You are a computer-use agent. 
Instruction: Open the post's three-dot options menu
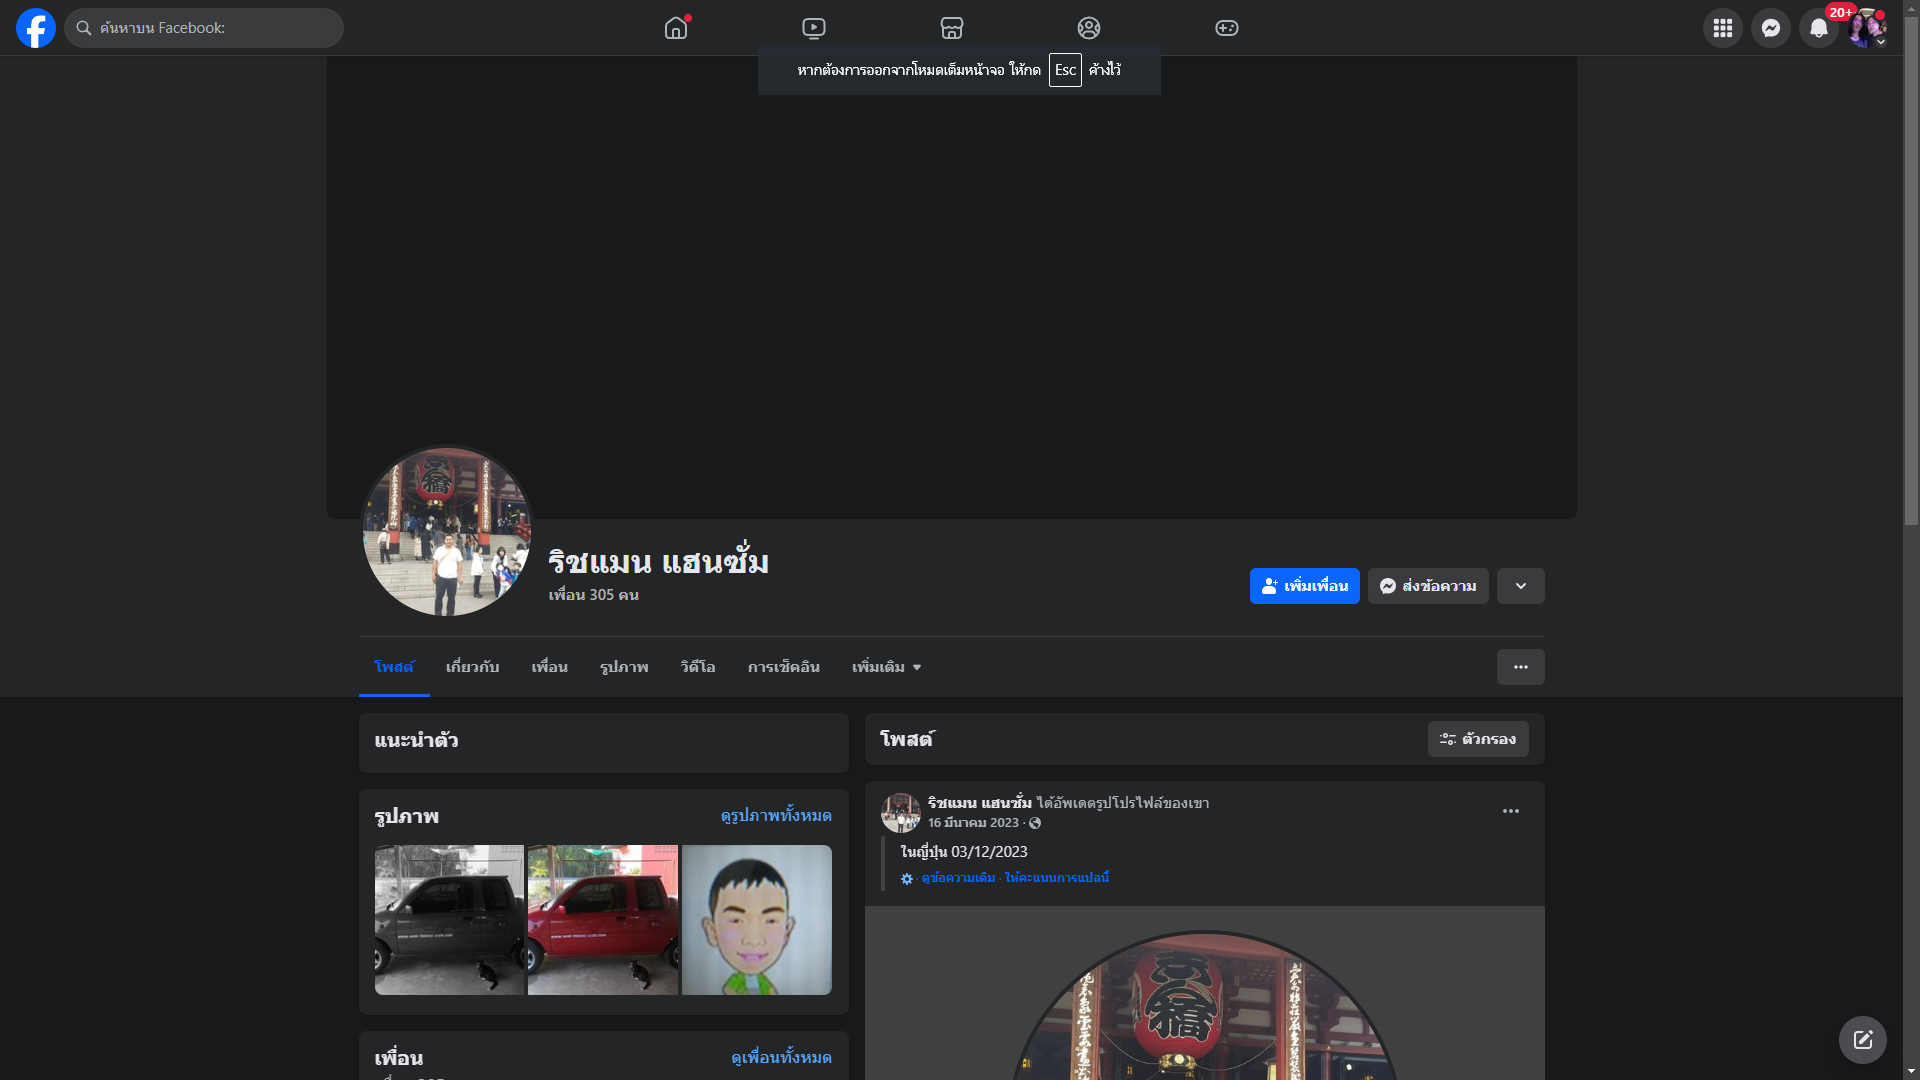[1510, 811]
